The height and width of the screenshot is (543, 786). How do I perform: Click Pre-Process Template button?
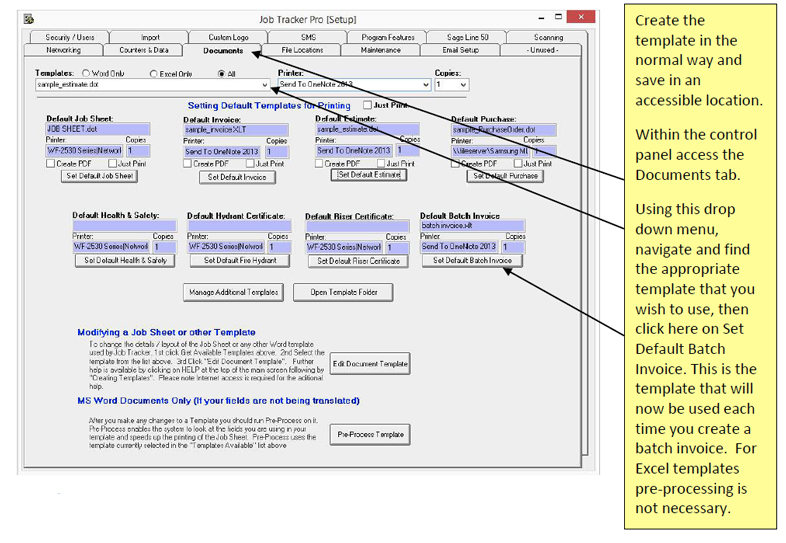point(370,435)
